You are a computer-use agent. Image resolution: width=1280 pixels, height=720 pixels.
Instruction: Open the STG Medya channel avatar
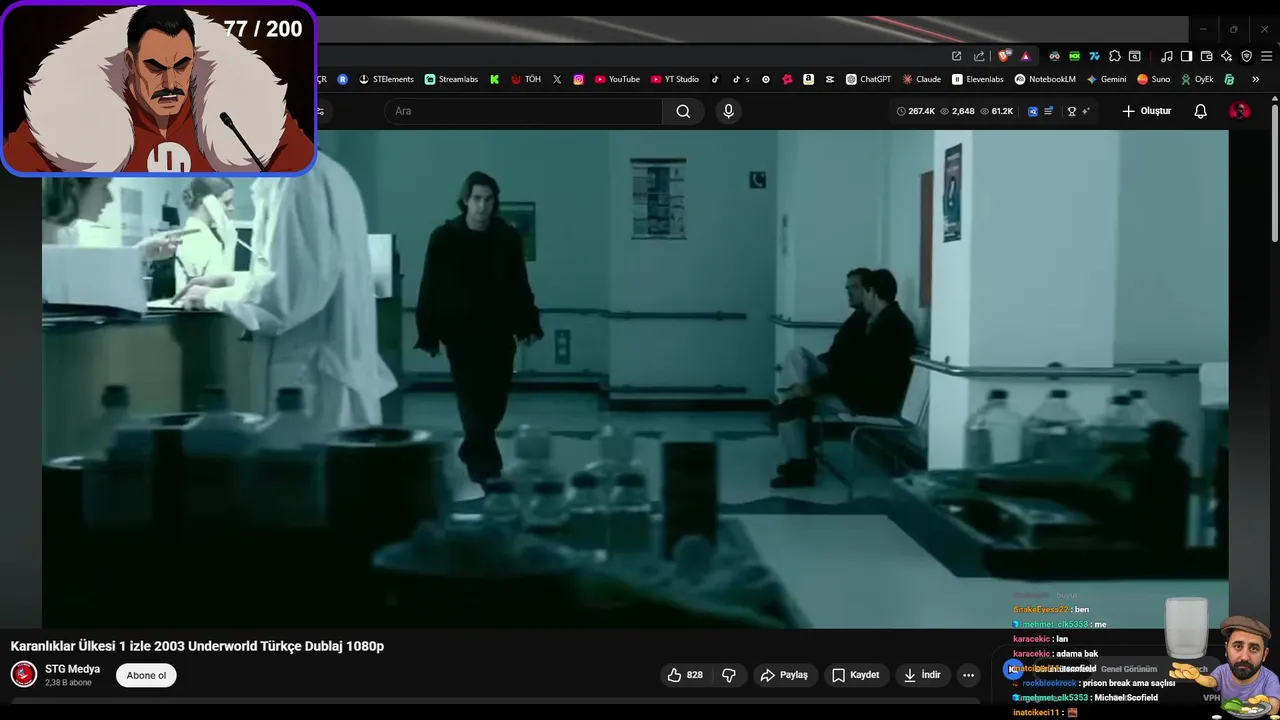click(24, 675)
